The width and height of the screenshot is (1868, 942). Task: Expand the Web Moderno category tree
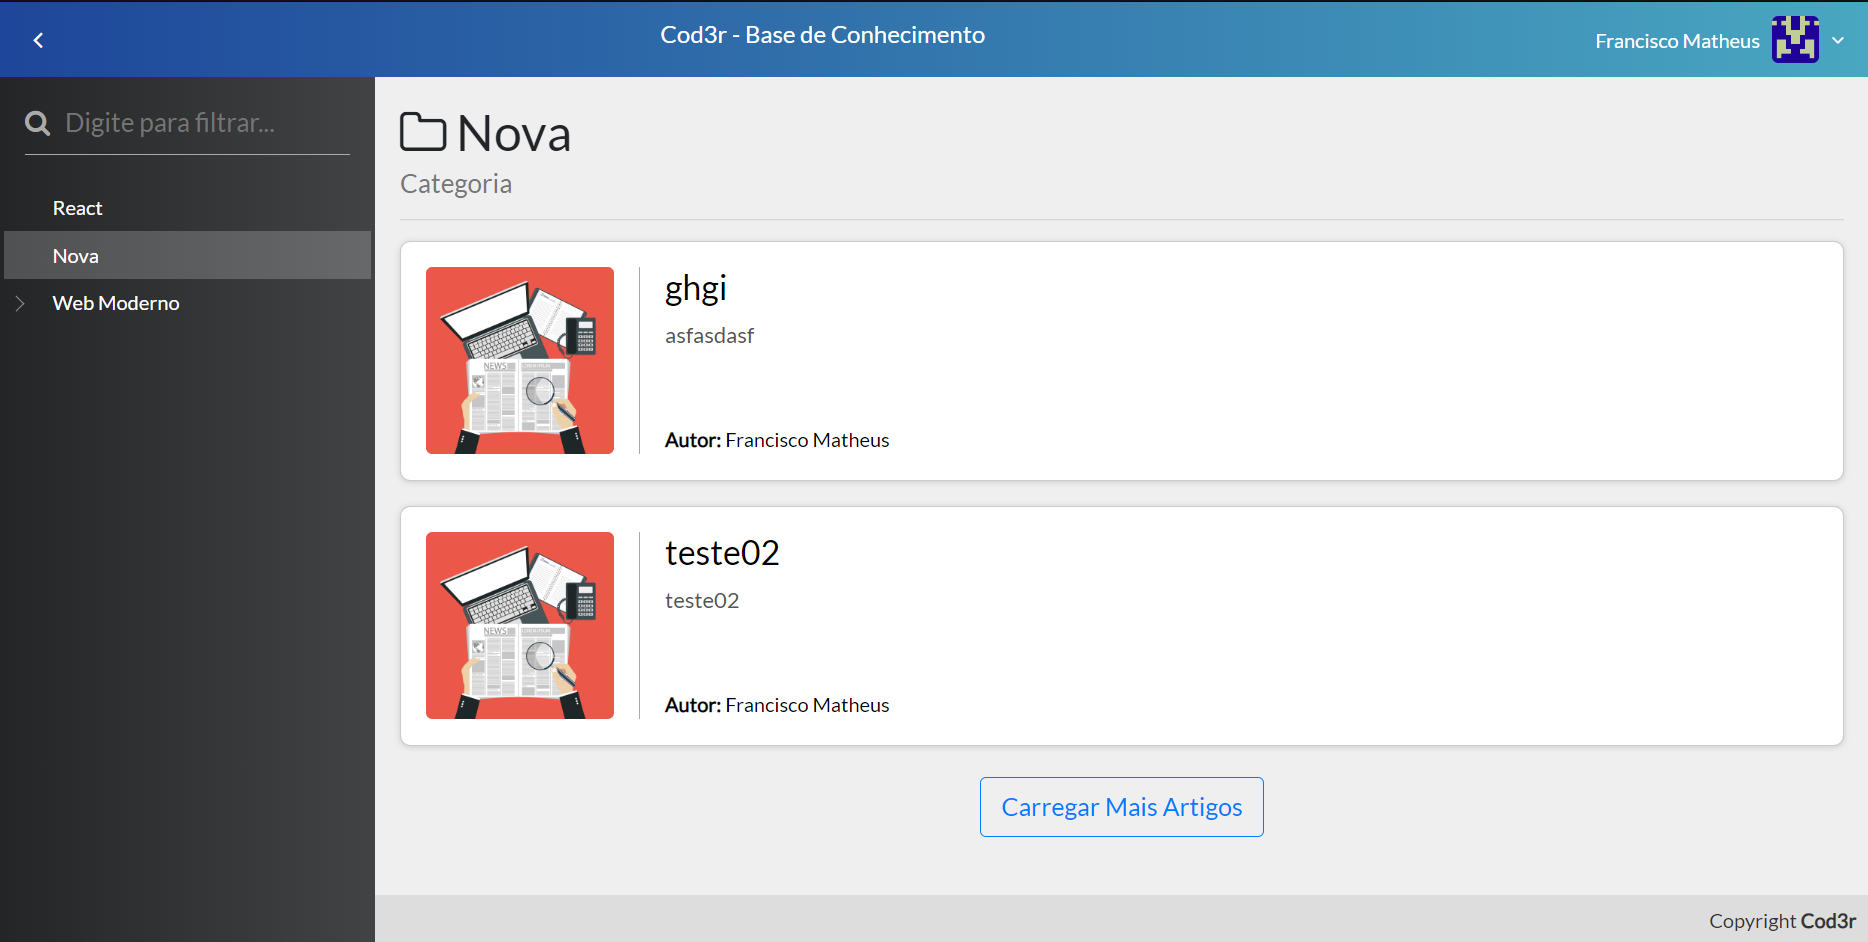point(22,302)
